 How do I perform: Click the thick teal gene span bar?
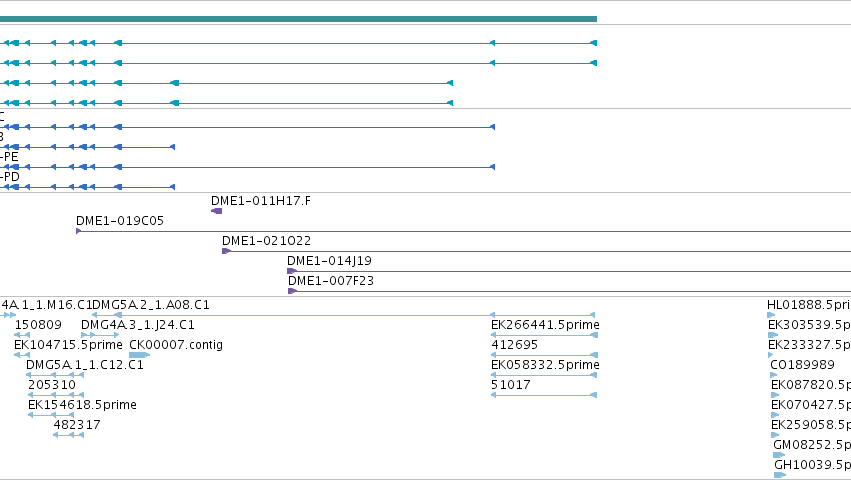(299, 19)
